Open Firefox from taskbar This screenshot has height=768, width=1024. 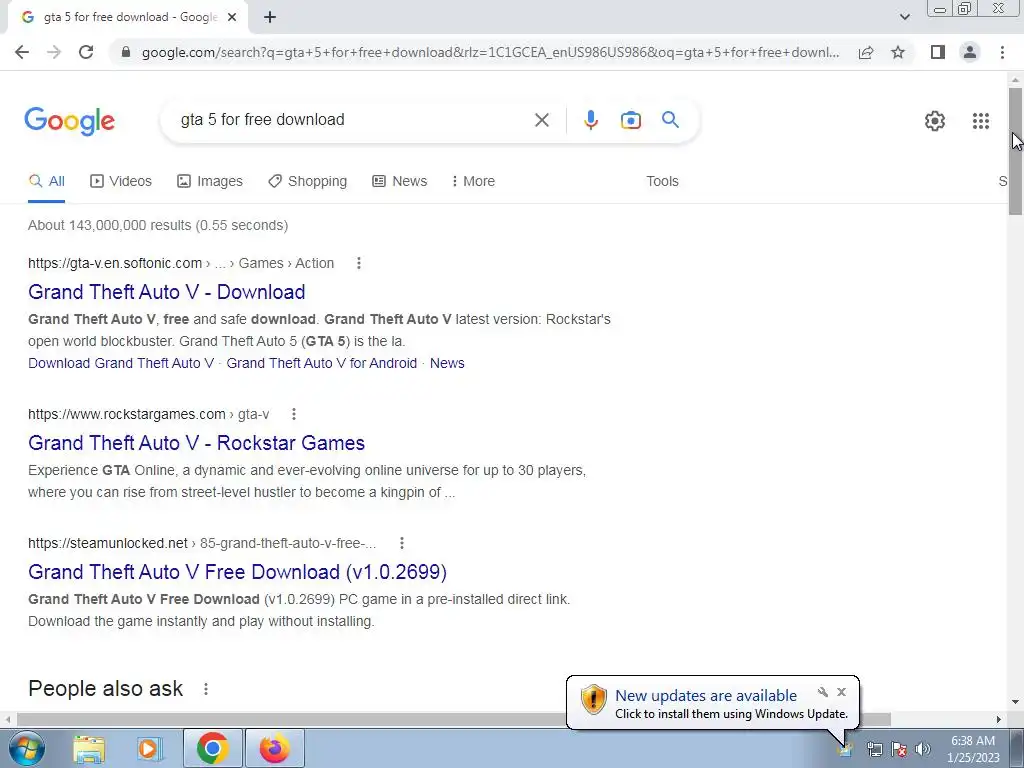coord(274,748)
